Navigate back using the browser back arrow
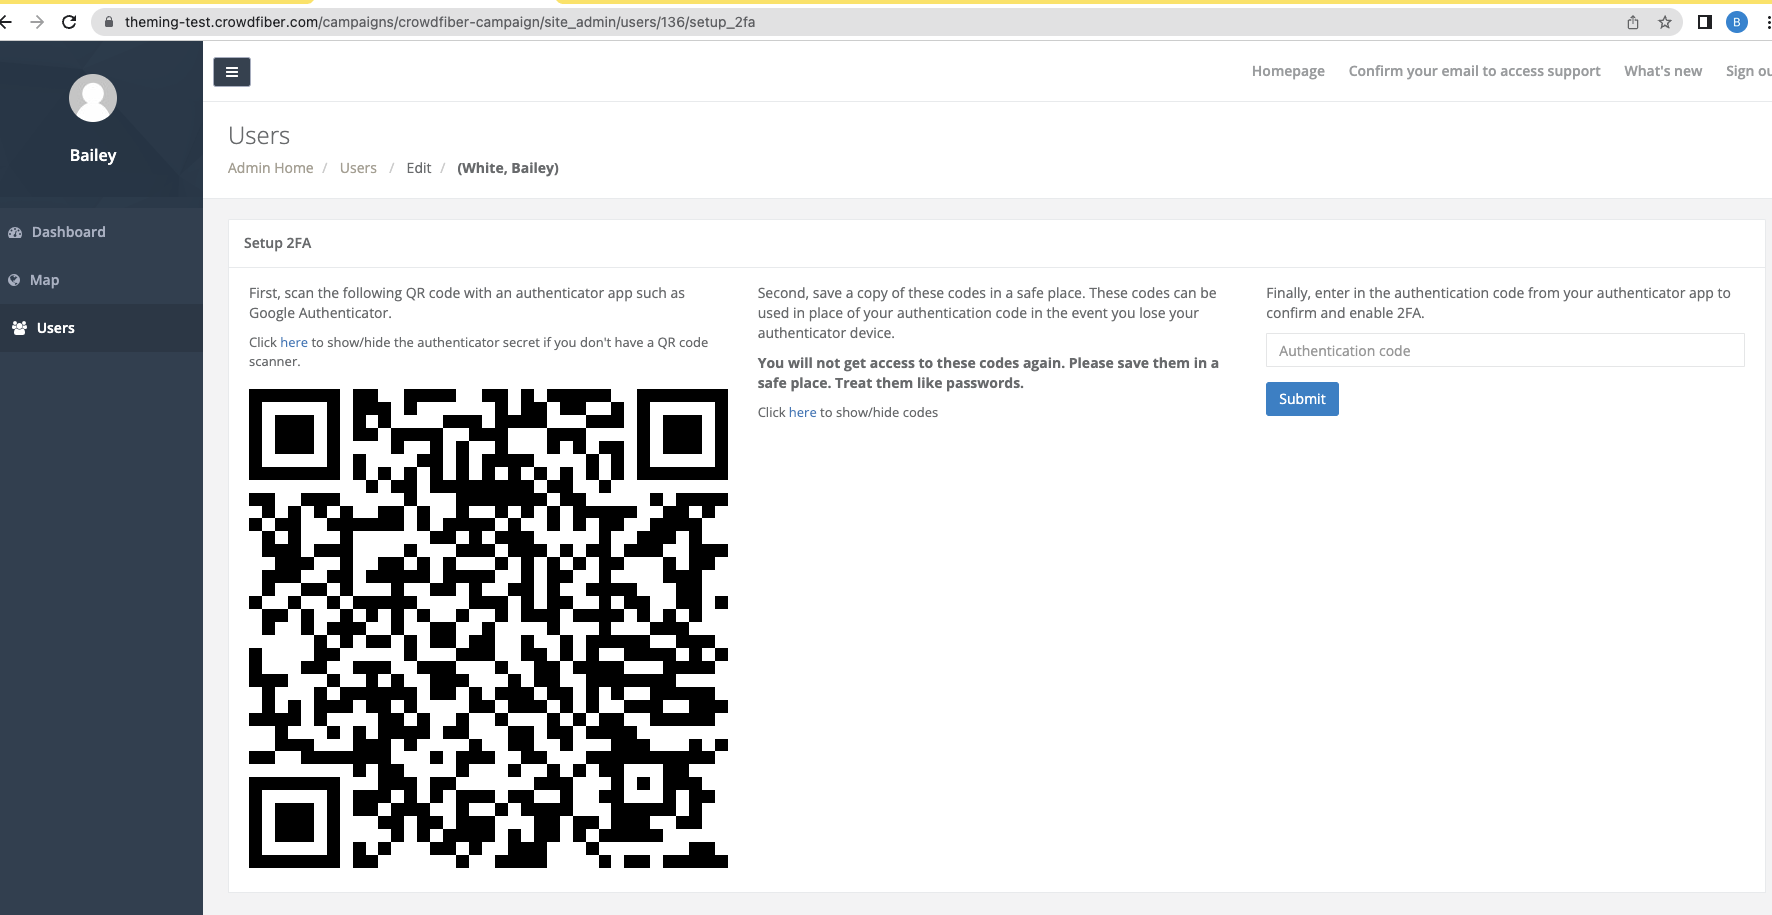1772x915 pixels. 10,20
